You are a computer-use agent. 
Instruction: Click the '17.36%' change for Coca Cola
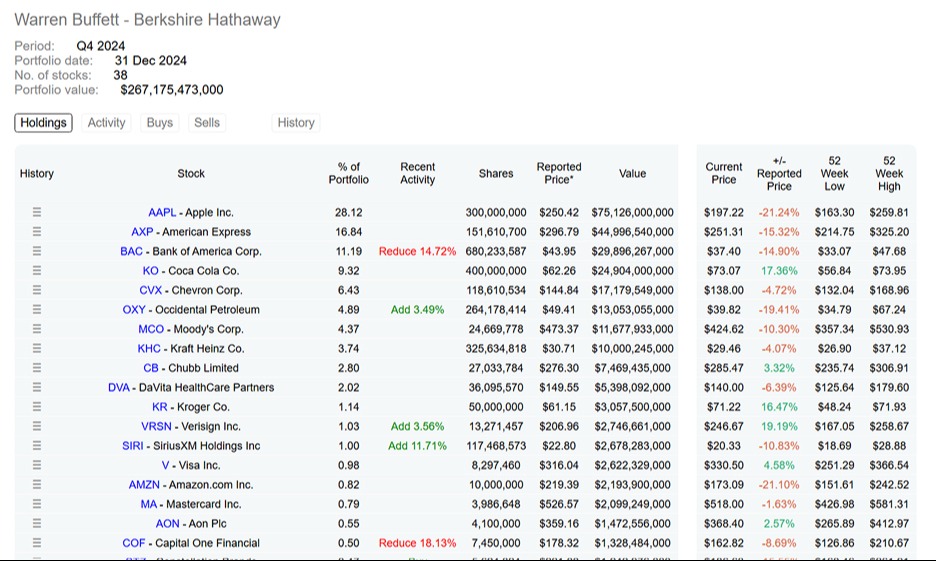(x=779, y=271)
